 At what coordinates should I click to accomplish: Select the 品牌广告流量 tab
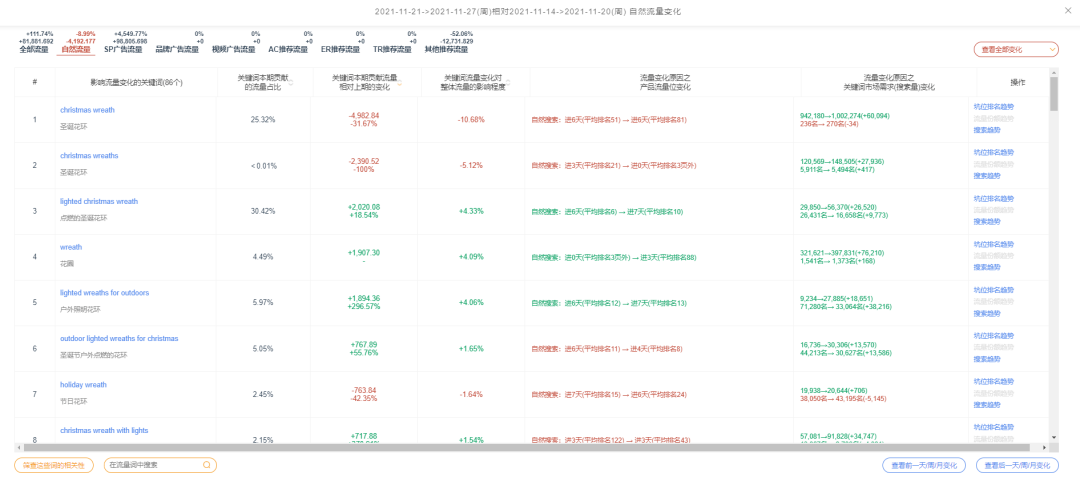pos(178,49)
